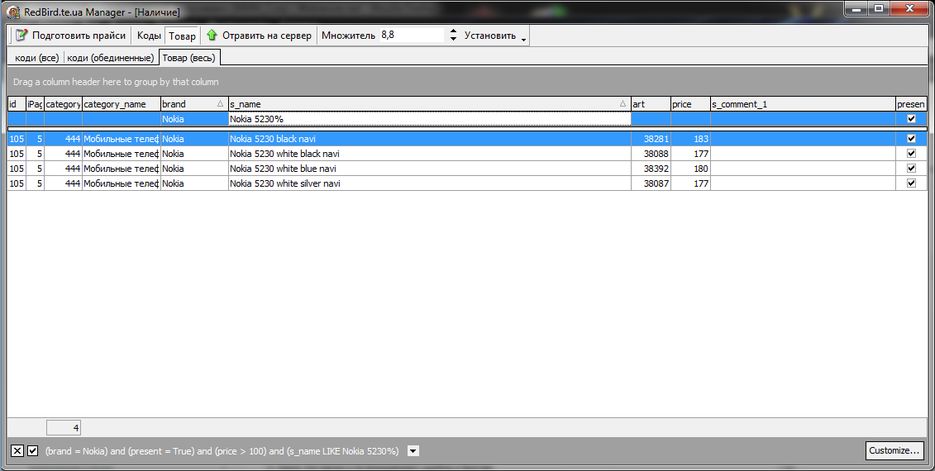This screenshot has height=471, width=935.
Task: Click the art column header
Action: (651, 104)
